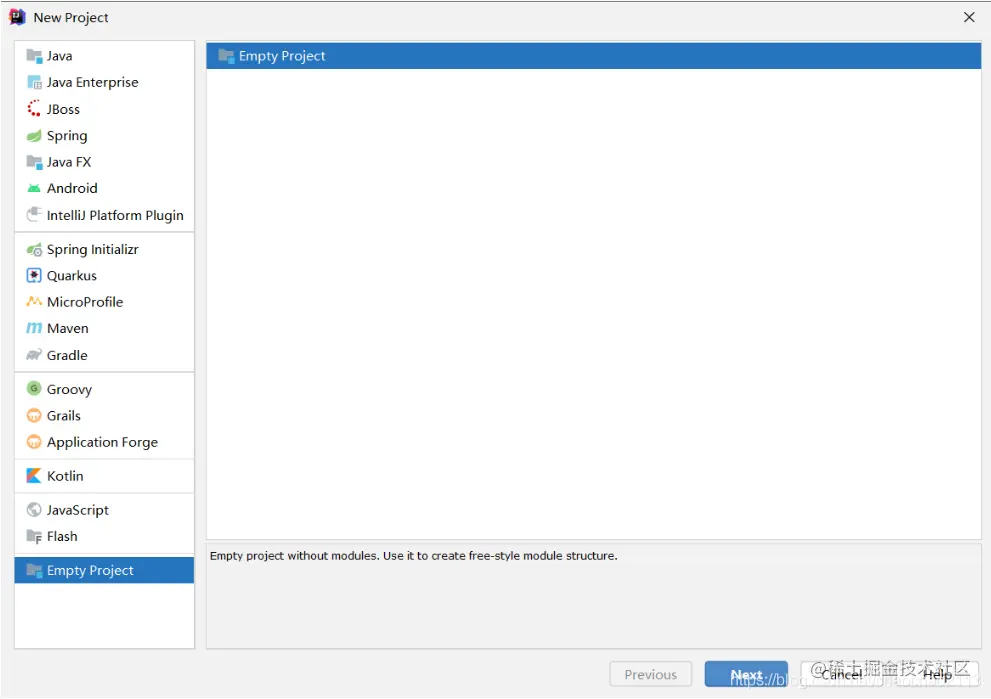The width and height of the screenshot is (991, 699).
Task: Select the Kotlin logo icon
Action: [x=34, y=475]
